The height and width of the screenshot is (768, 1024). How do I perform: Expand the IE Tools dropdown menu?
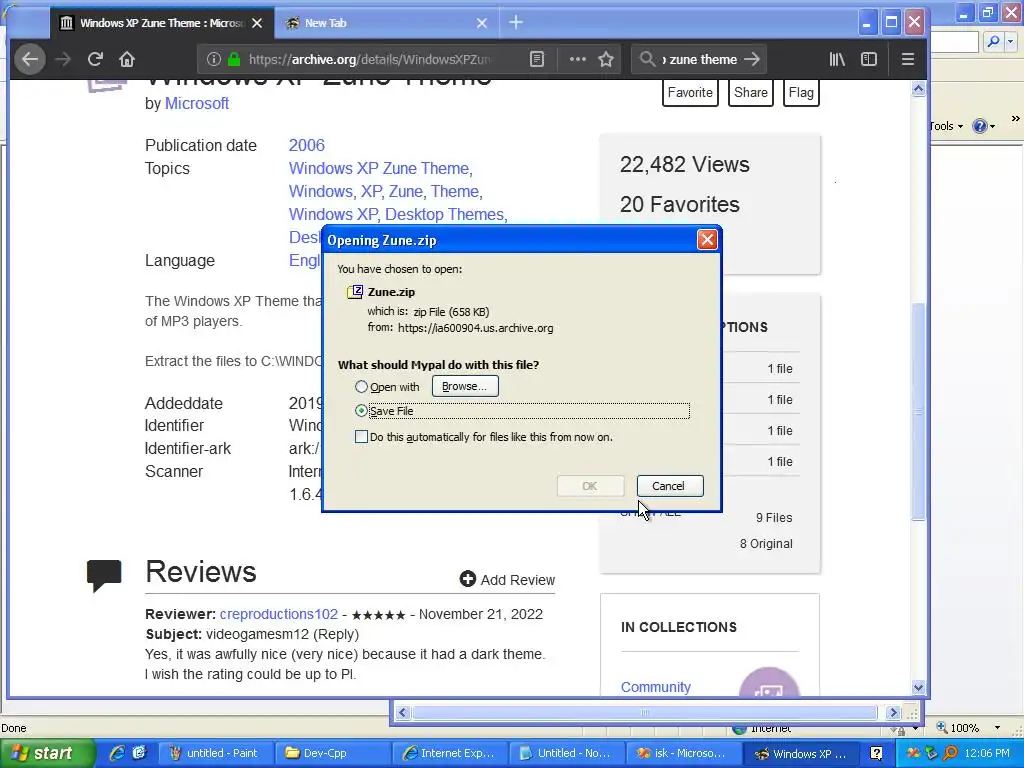click(947, 126)
